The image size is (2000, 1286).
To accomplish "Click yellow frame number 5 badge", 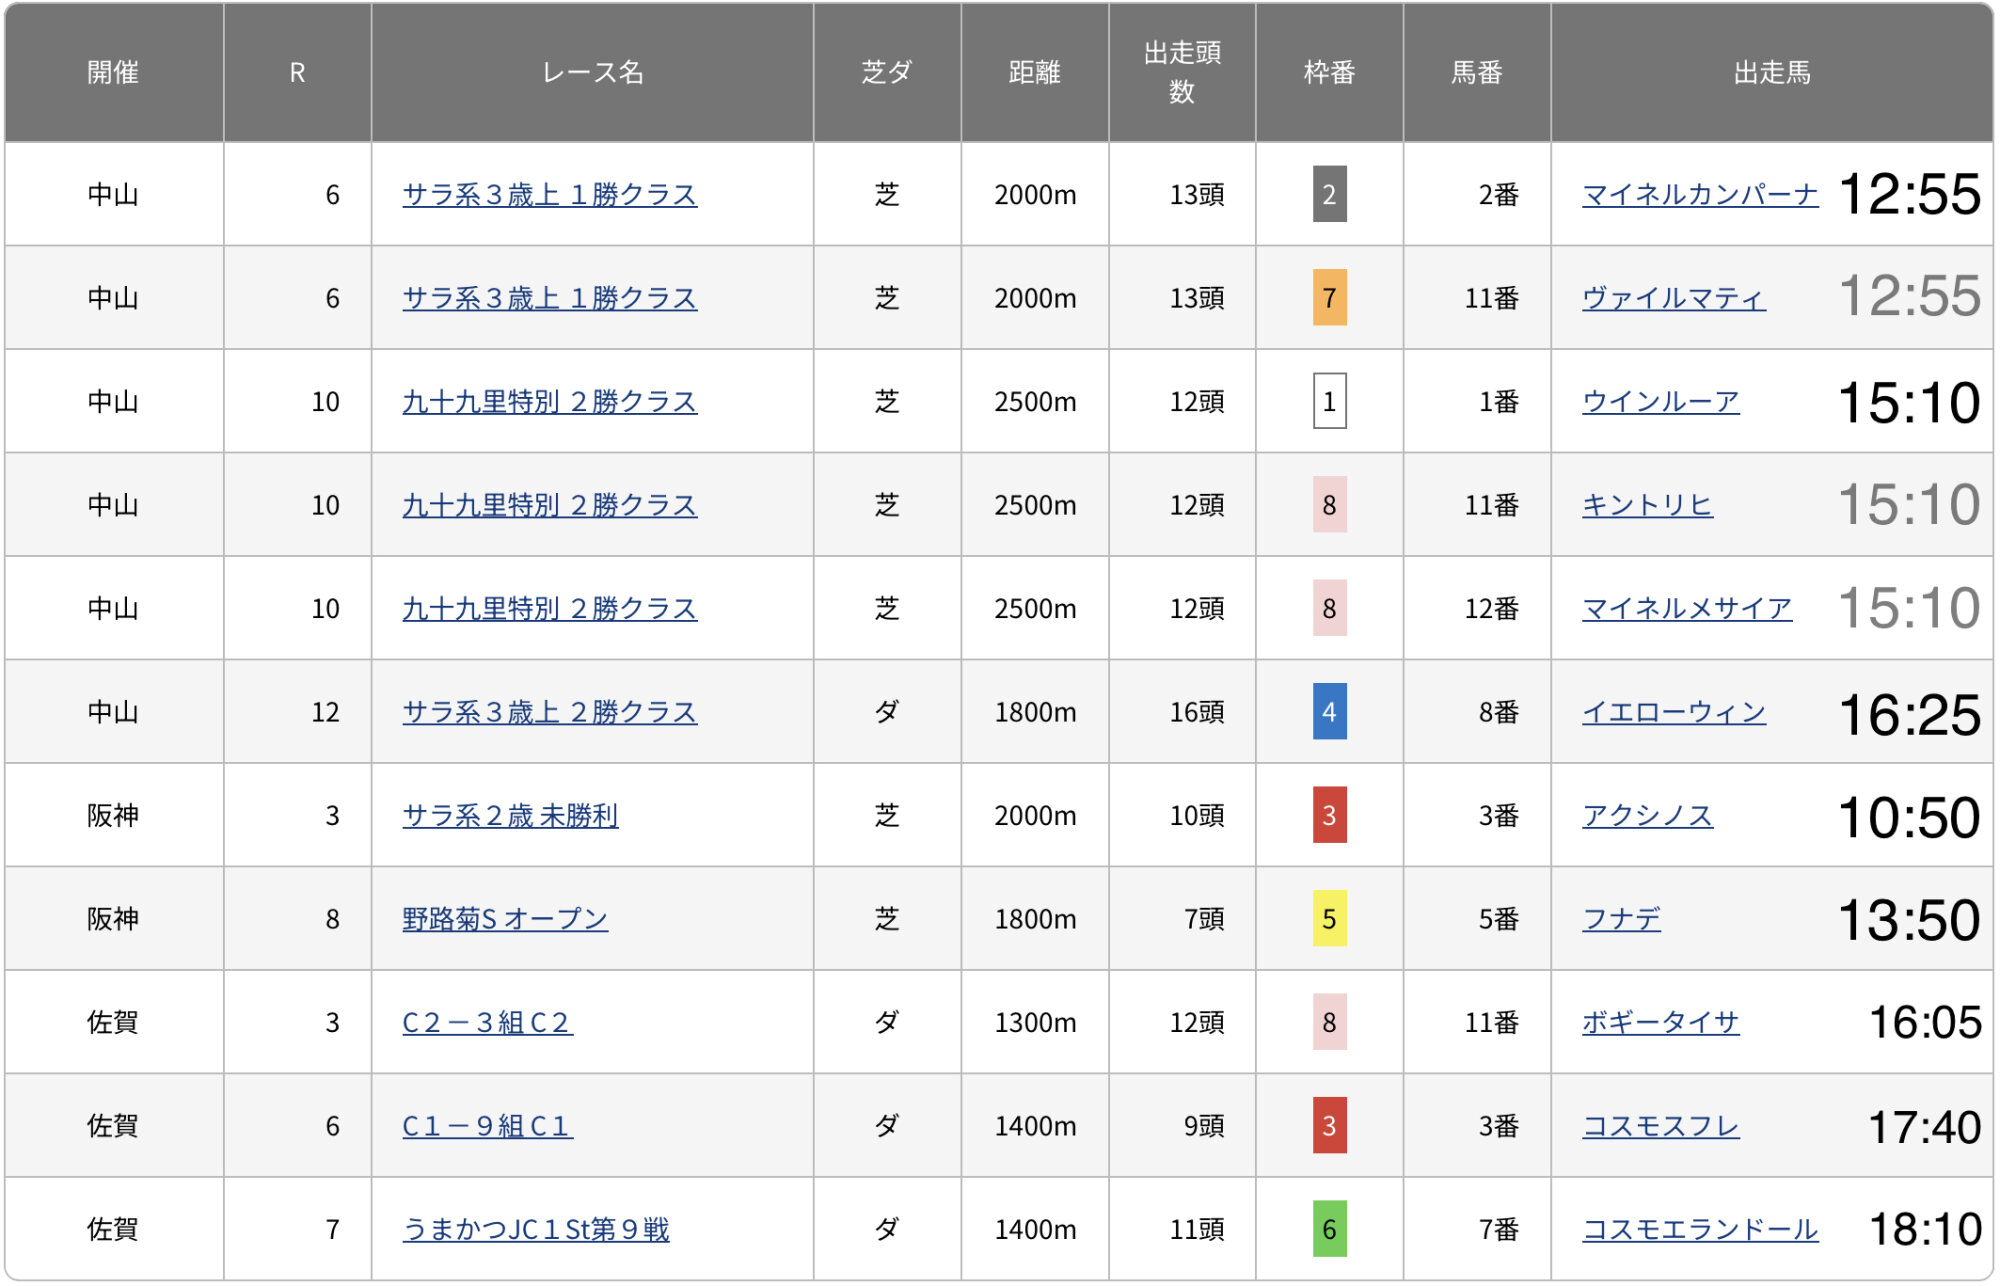I will coord(1329,919).
